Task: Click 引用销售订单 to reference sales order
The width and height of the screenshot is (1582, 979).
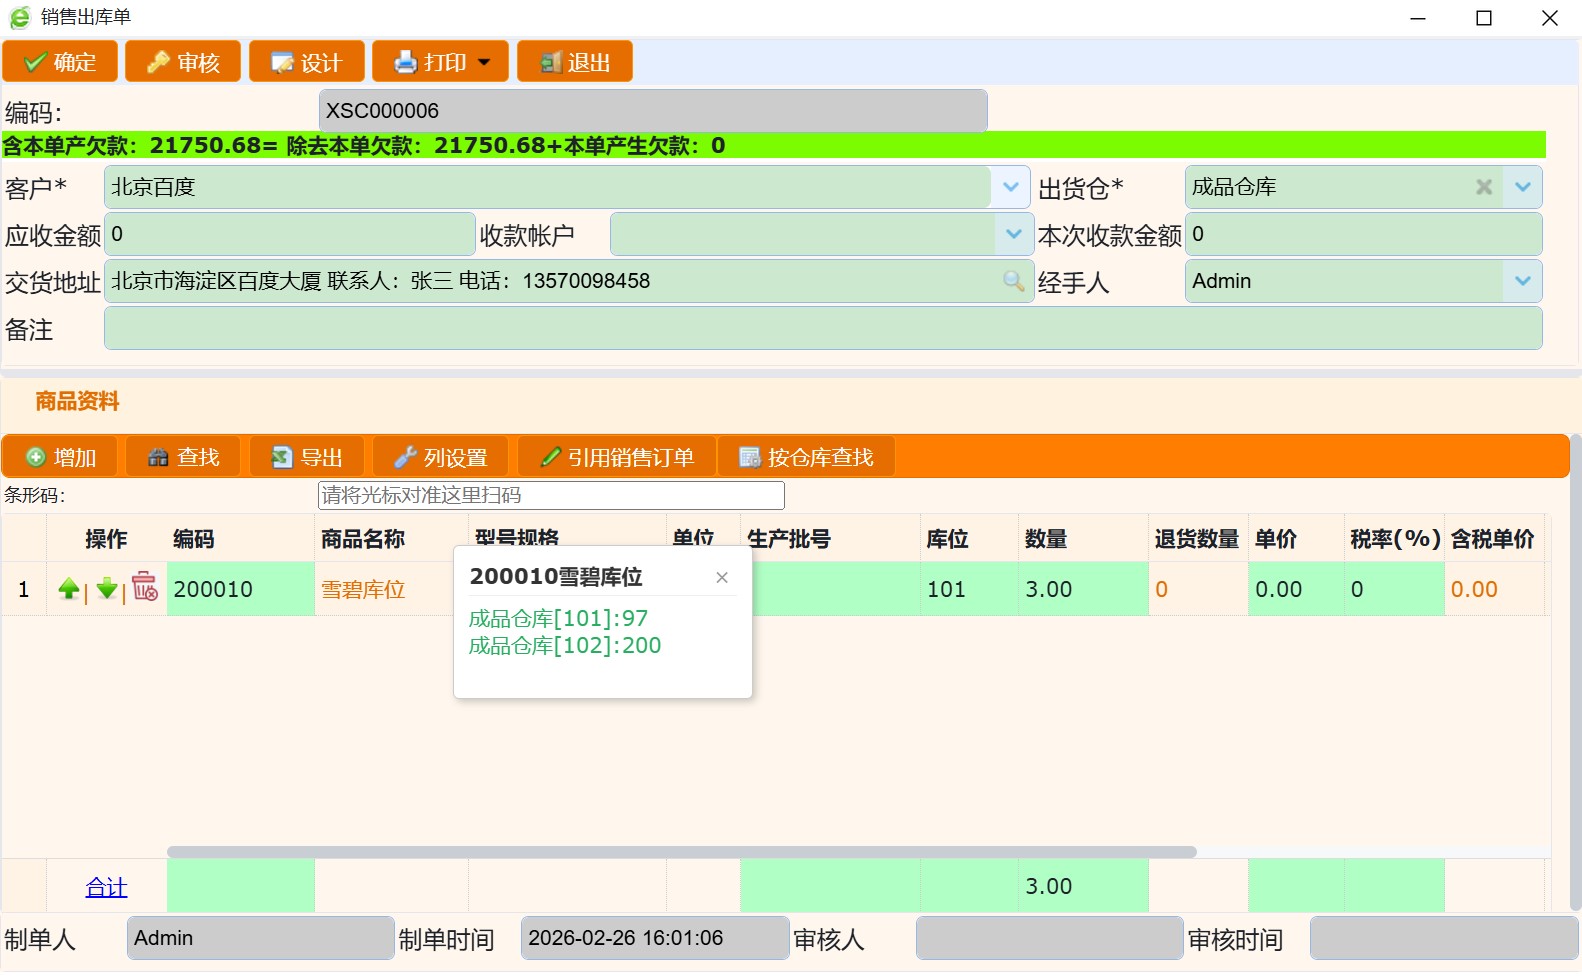Action: coord(617,457)
